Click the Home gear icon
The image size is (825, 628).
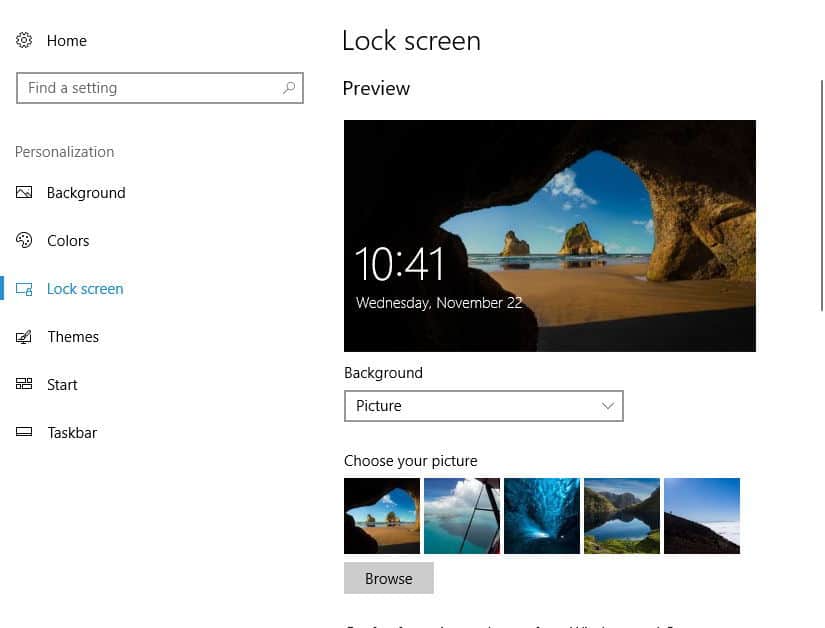point(24,40)
